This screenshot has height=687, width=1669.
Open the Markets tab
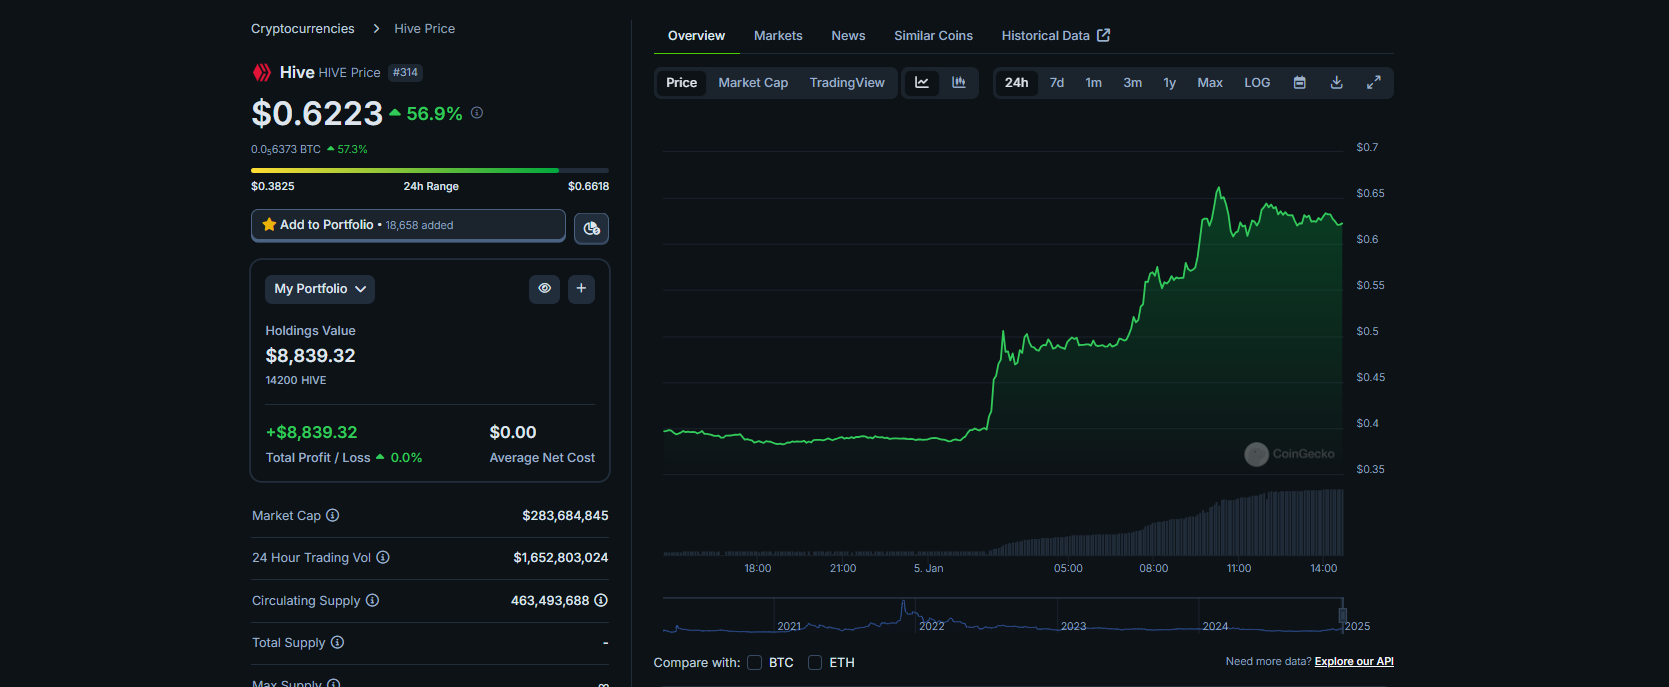778,35
